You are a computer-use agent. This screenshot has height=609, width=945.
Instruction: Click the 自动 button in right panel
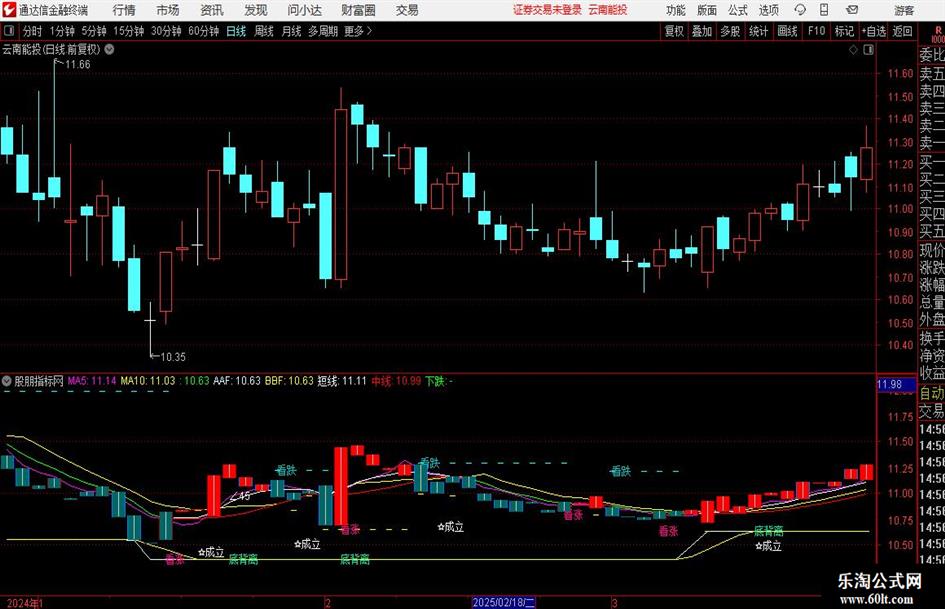[x=932, y=393]
